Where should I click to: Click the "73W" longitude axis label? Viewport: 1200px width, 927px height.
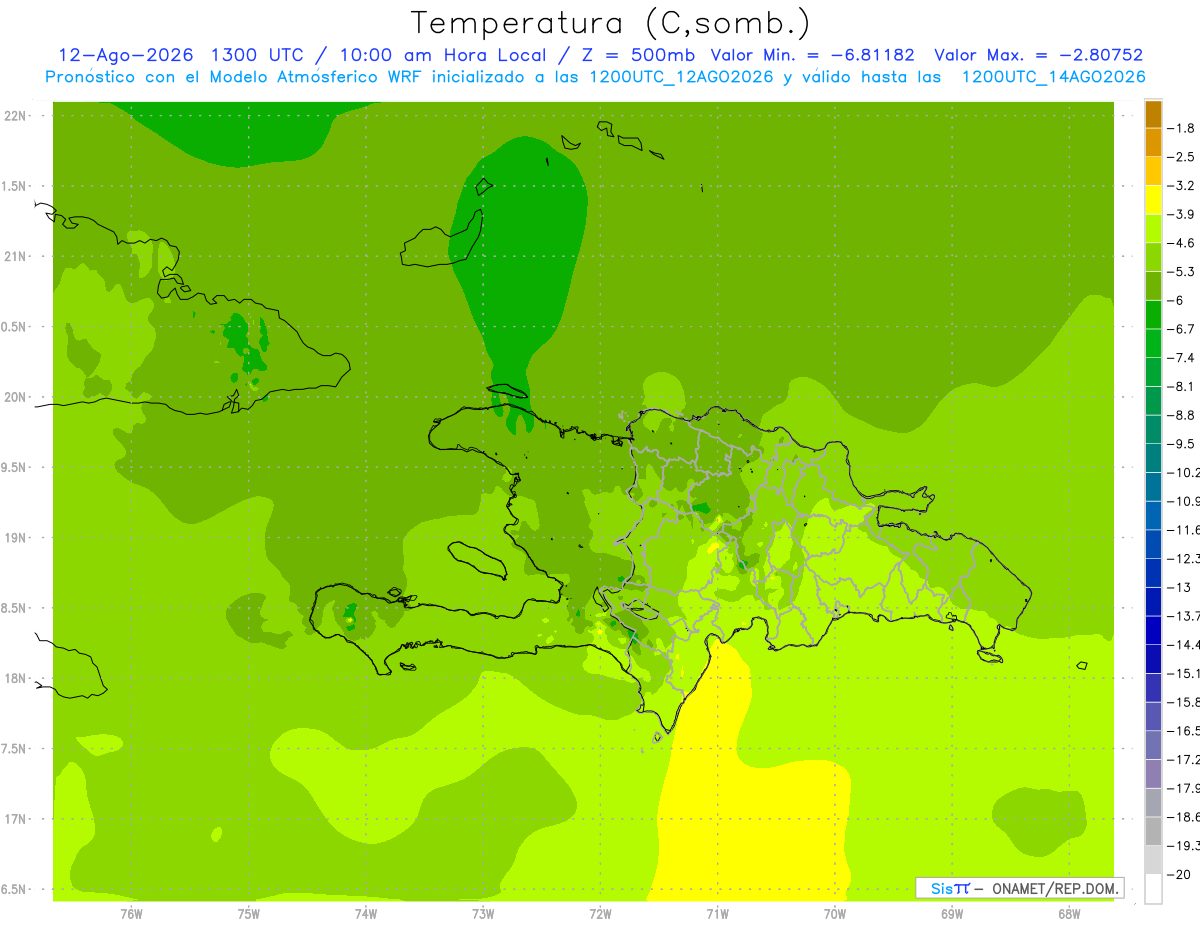click(483, 914)
